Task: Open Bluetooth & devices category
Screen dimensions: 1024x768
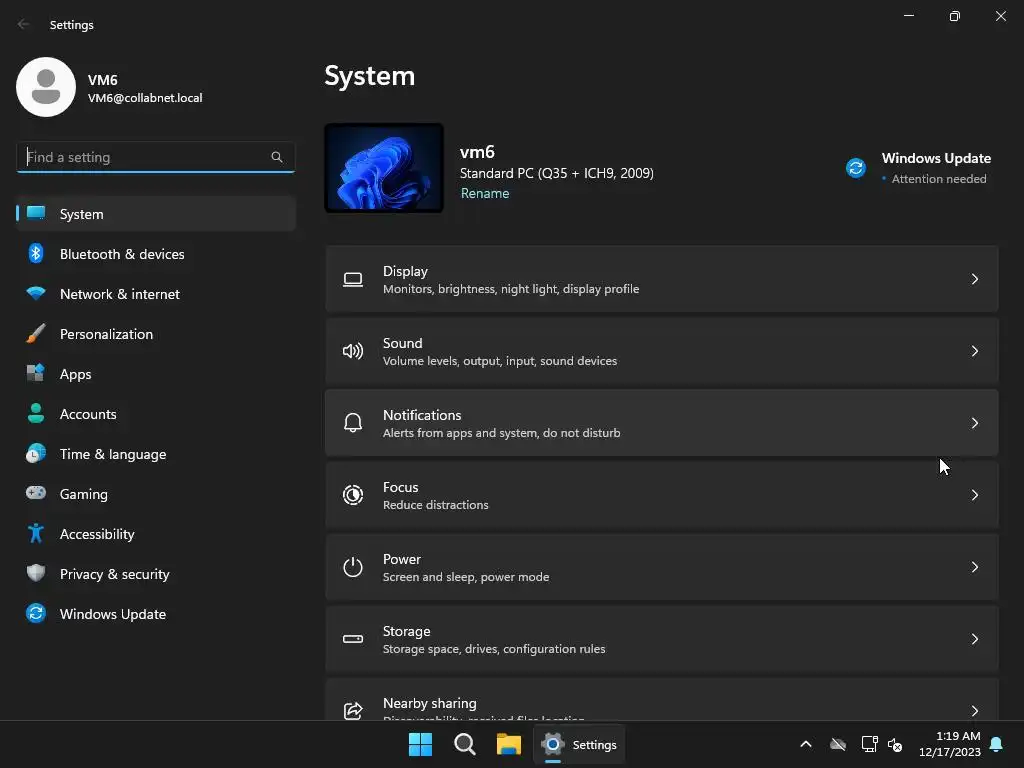Action: coord(155,253)
